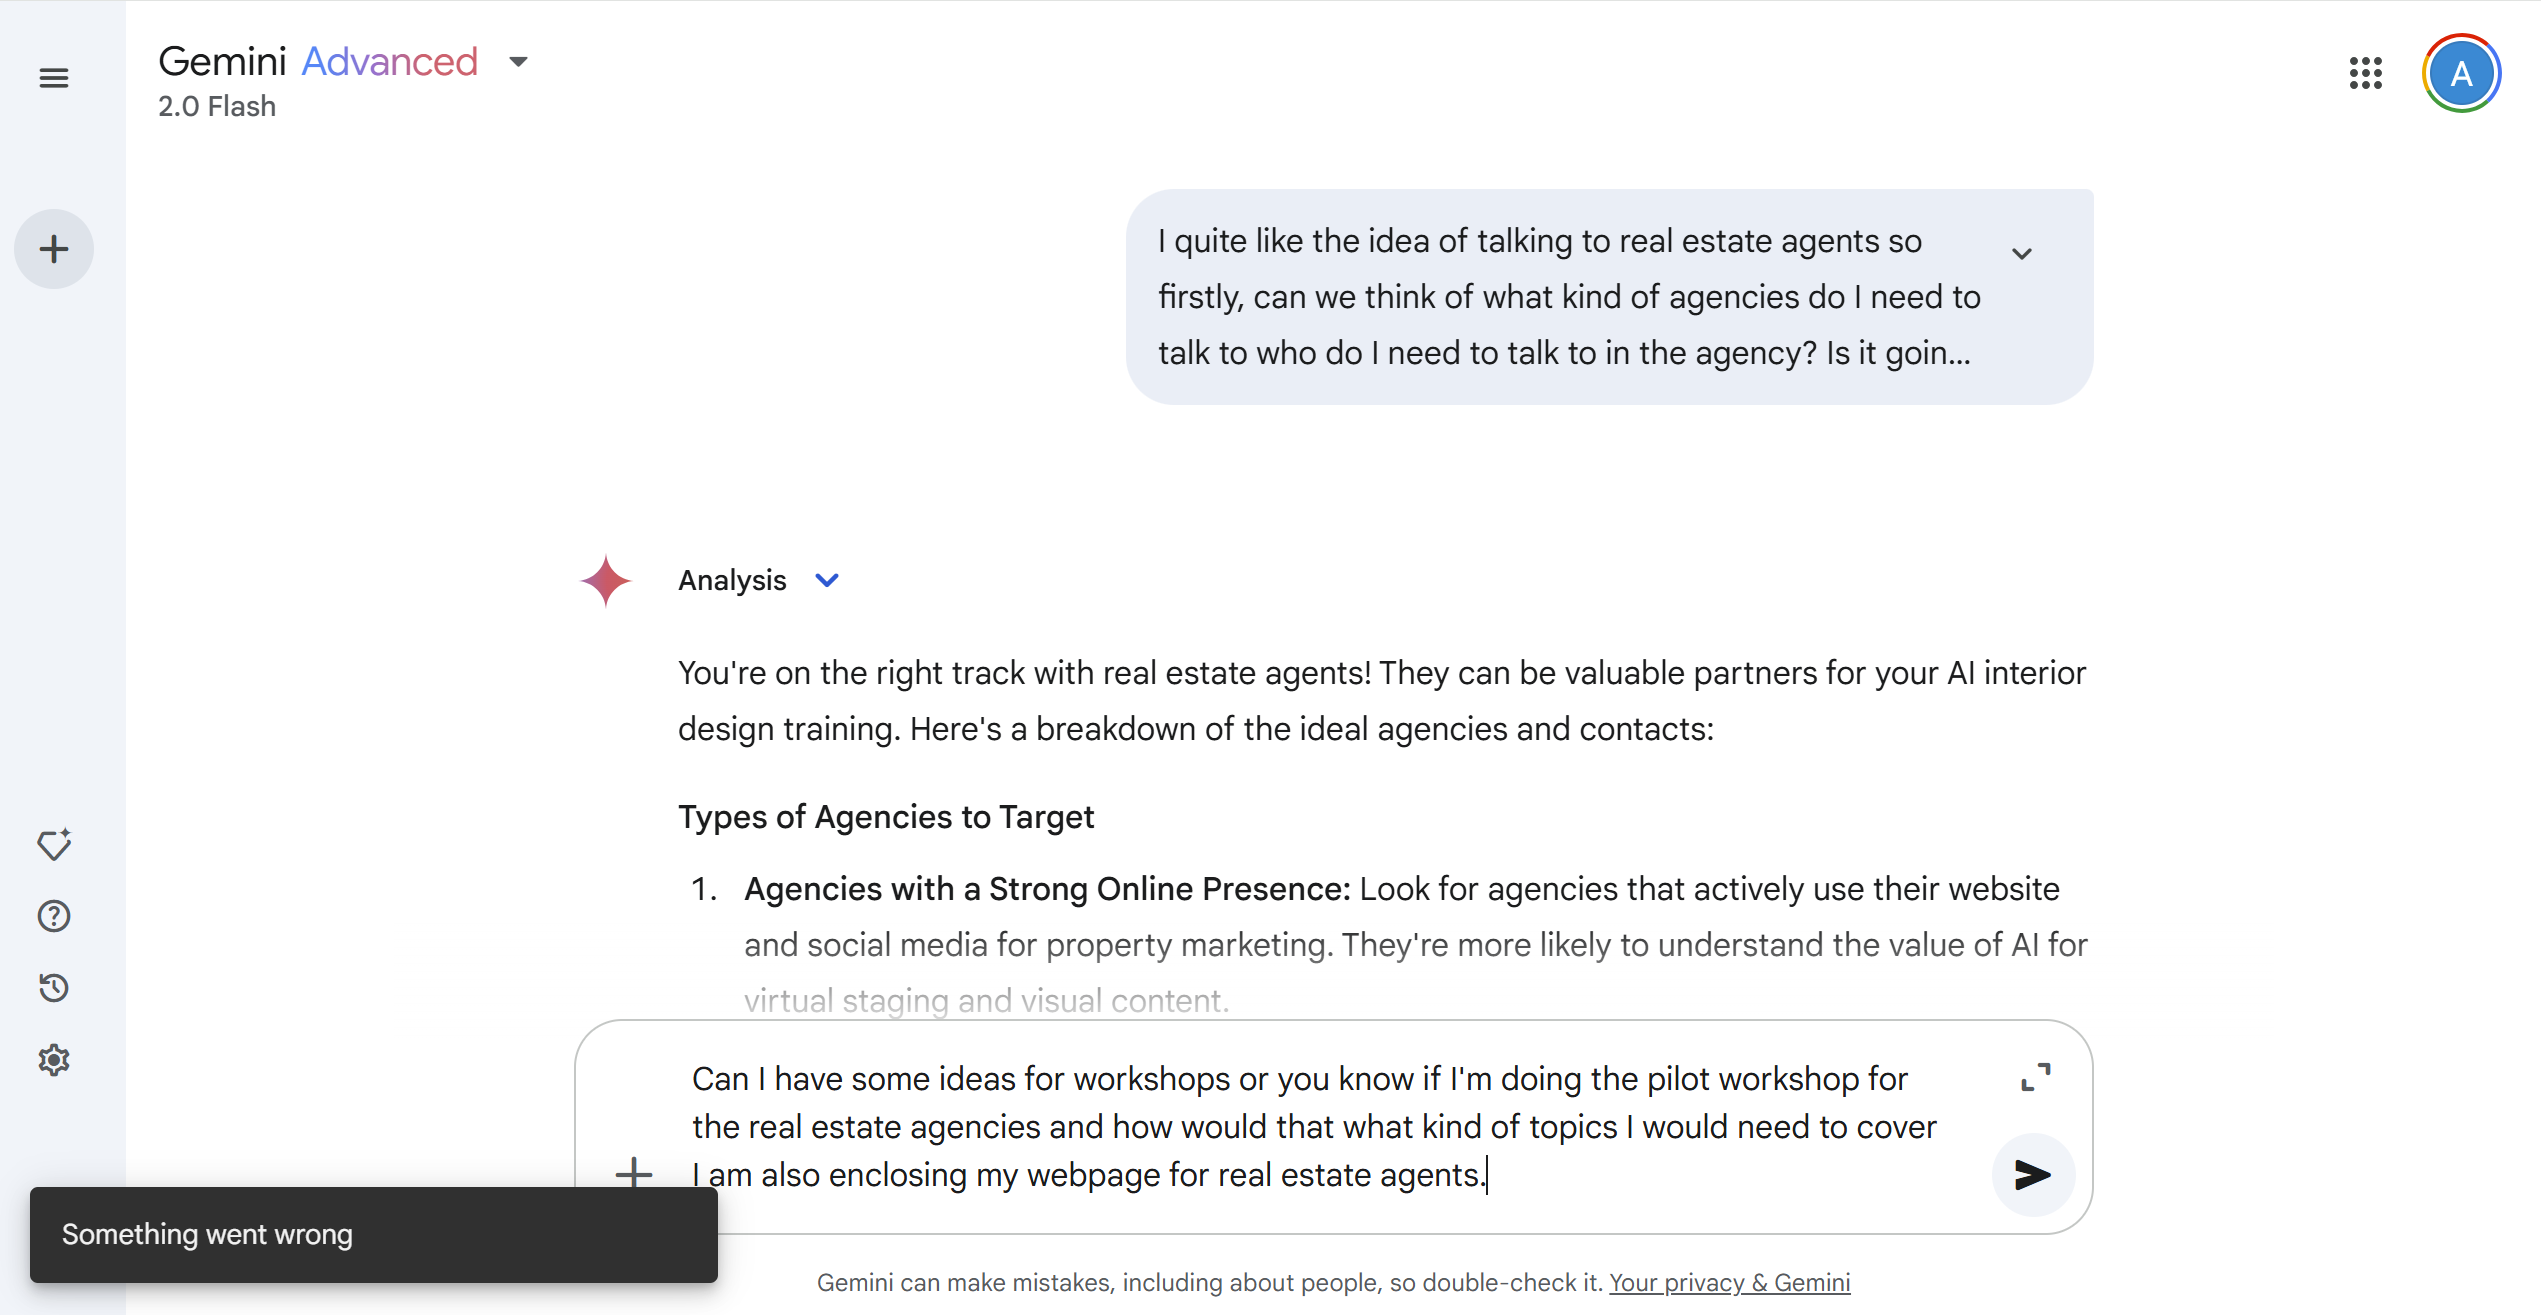The height and width of the screenshot is (1315, 2541).
Task: Click the Gemini sparkle response icon
Action: (x=606, y=581)
